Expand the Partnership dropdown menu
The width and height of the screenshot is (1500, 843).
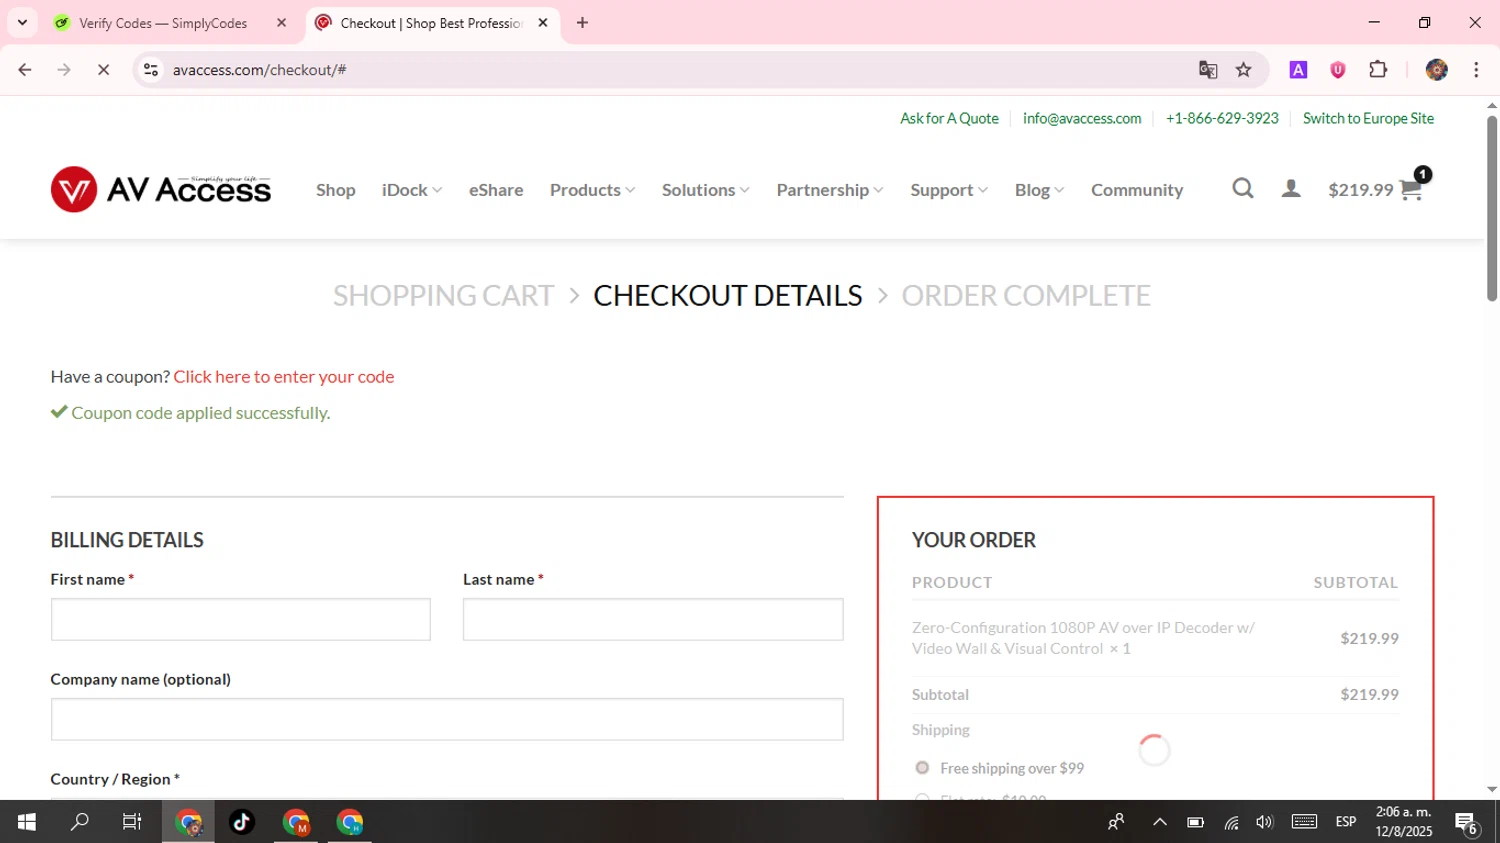830,190
